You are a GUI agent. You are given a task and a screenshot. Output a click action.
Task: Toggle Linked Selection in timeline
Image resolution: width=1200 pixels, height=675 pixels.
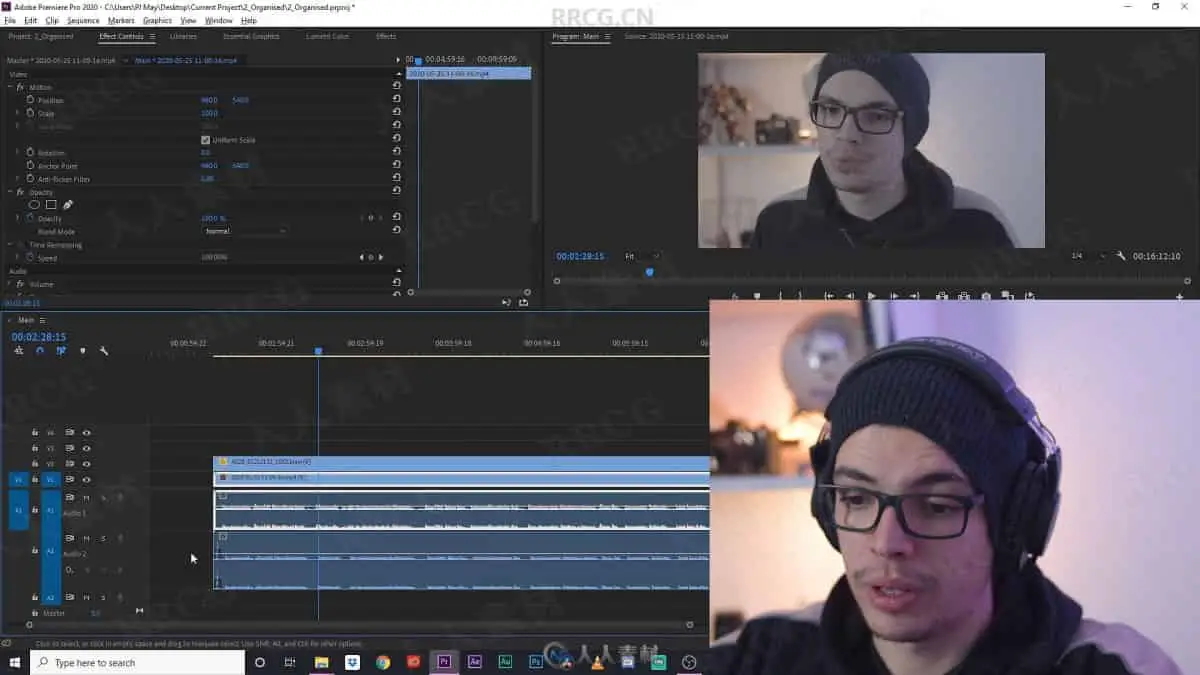[x=61, y=351]
